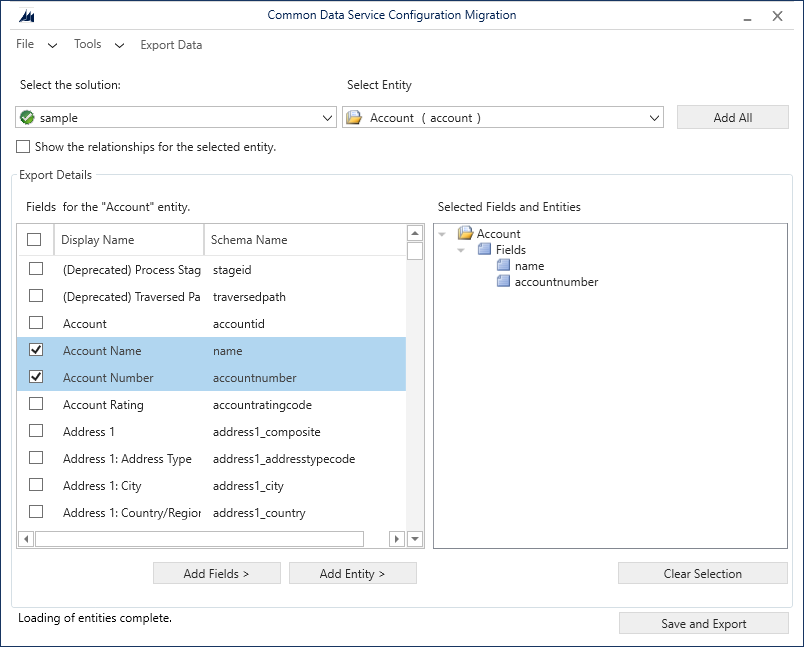804x647 pixels.
Task: Click the Dynamics app logo icon
Action: tap(27, 16)
